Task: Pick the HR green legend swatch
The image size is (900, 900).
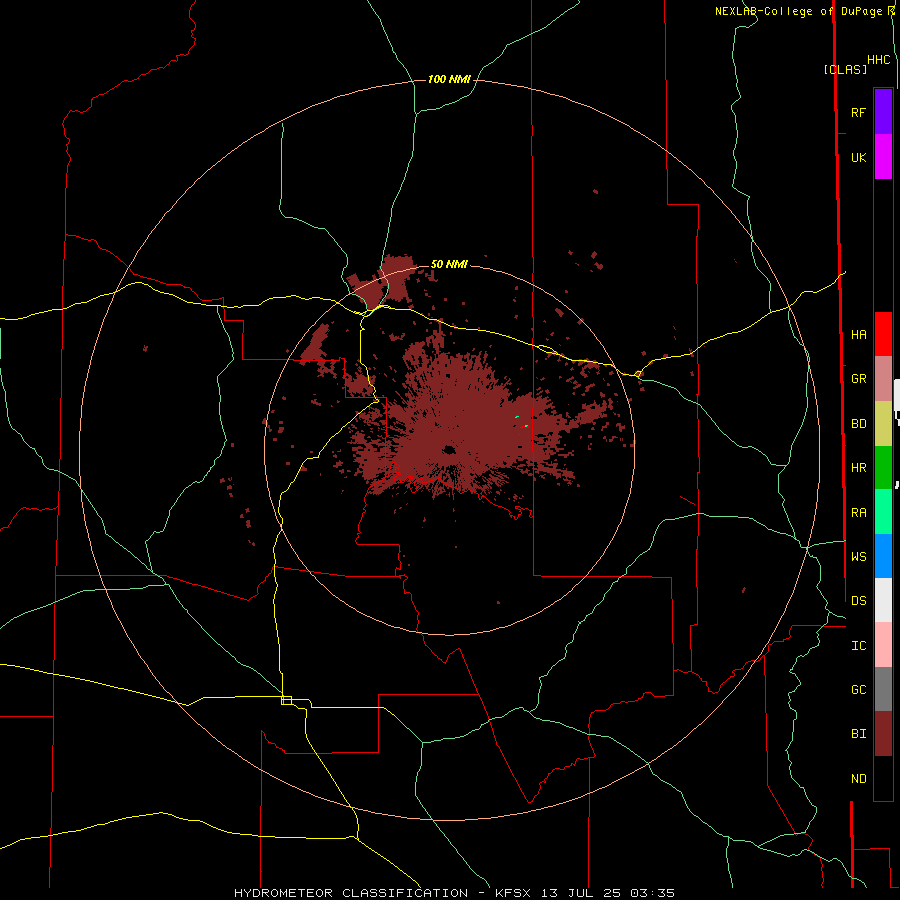Action: tap(883, 468)
